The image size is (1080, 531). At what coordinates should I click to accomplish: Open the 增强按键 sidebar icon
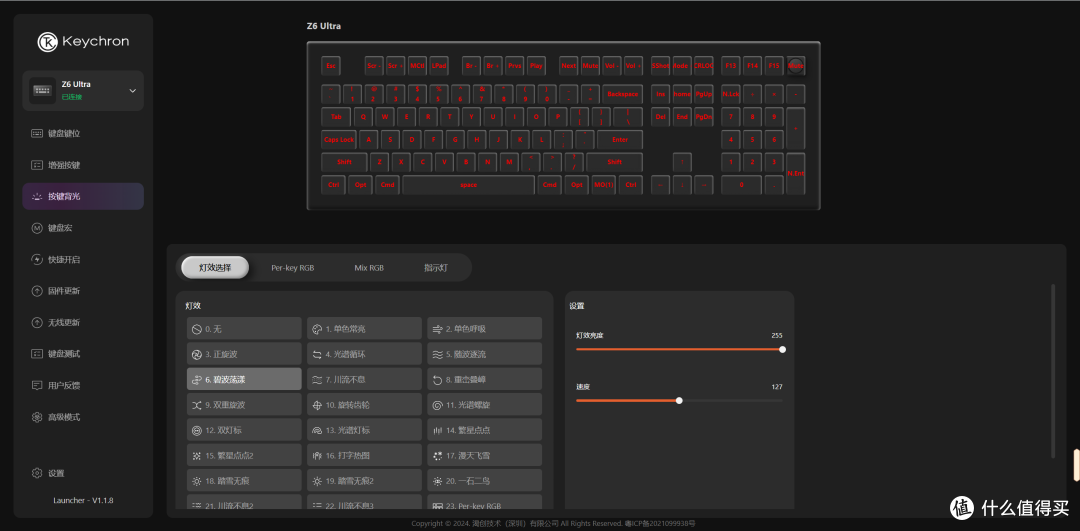37,165
